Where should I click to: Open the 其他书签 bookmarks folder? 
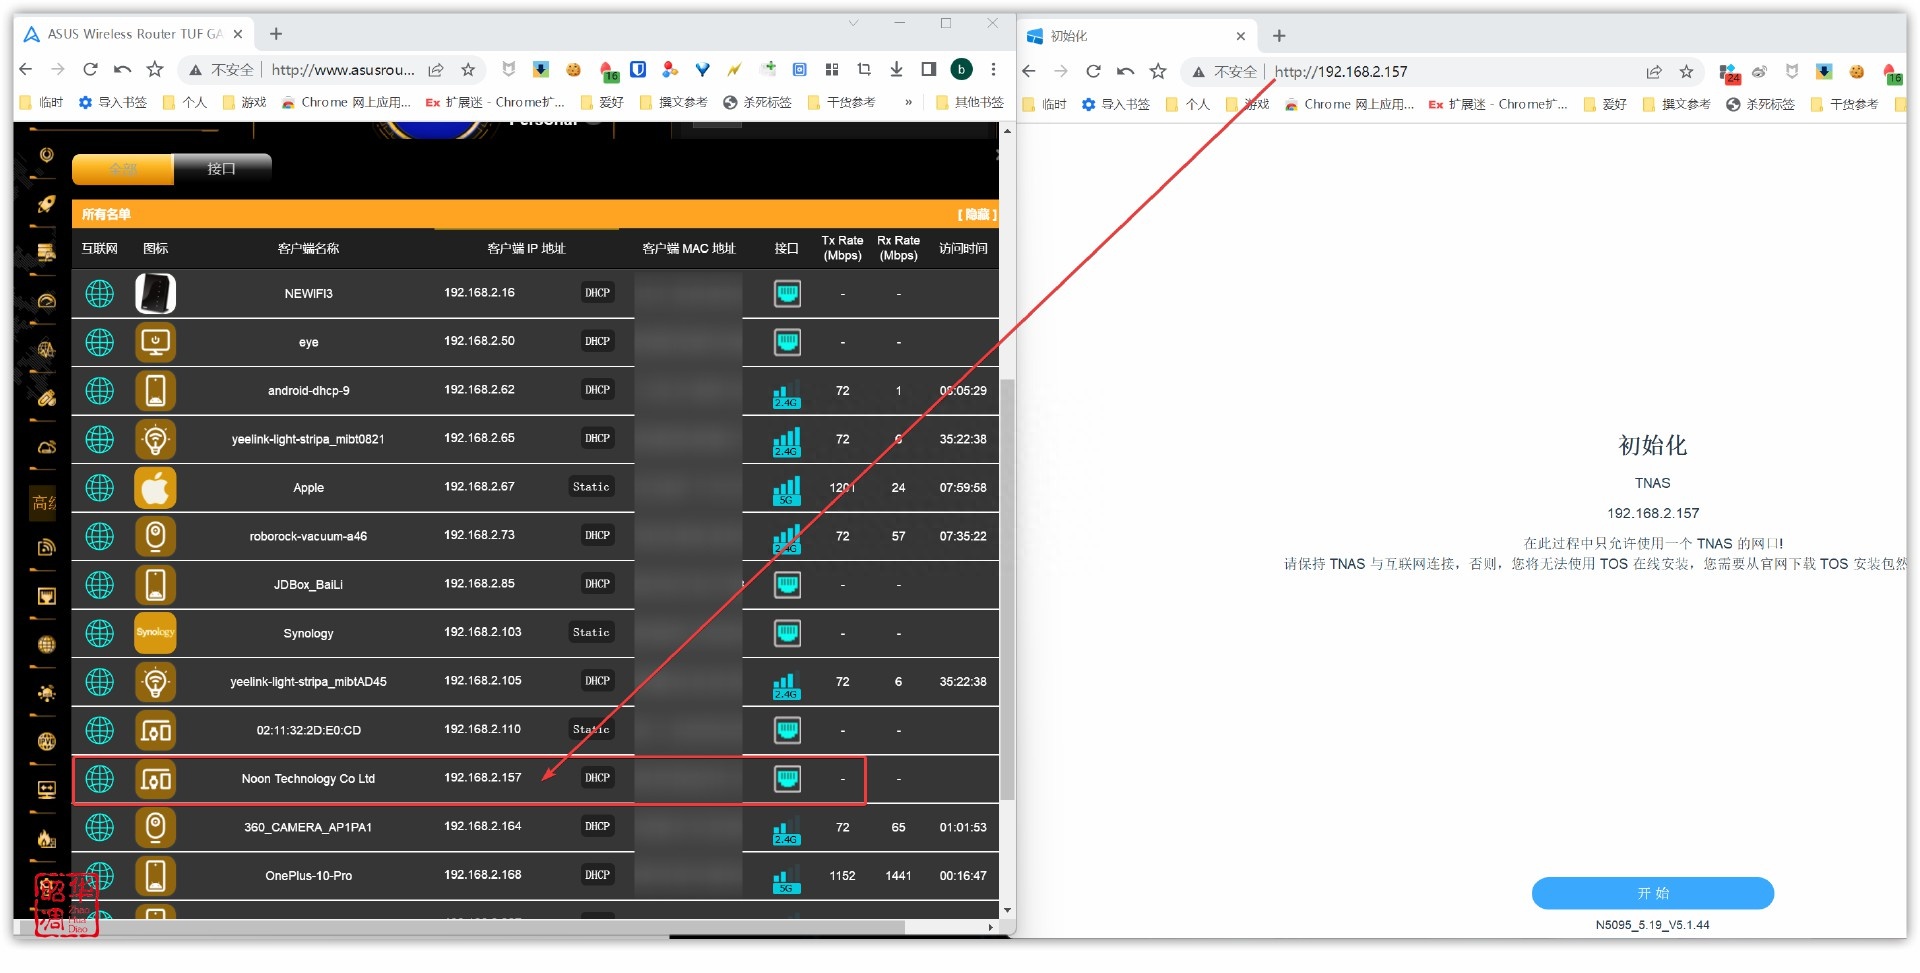coord(969,102)
